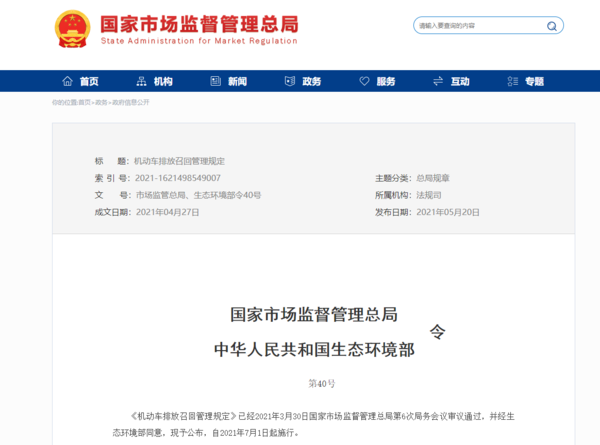Screen dimensions: 600x445
Task: Click the home icon beside 首页
Action: [x=67, y=81]
